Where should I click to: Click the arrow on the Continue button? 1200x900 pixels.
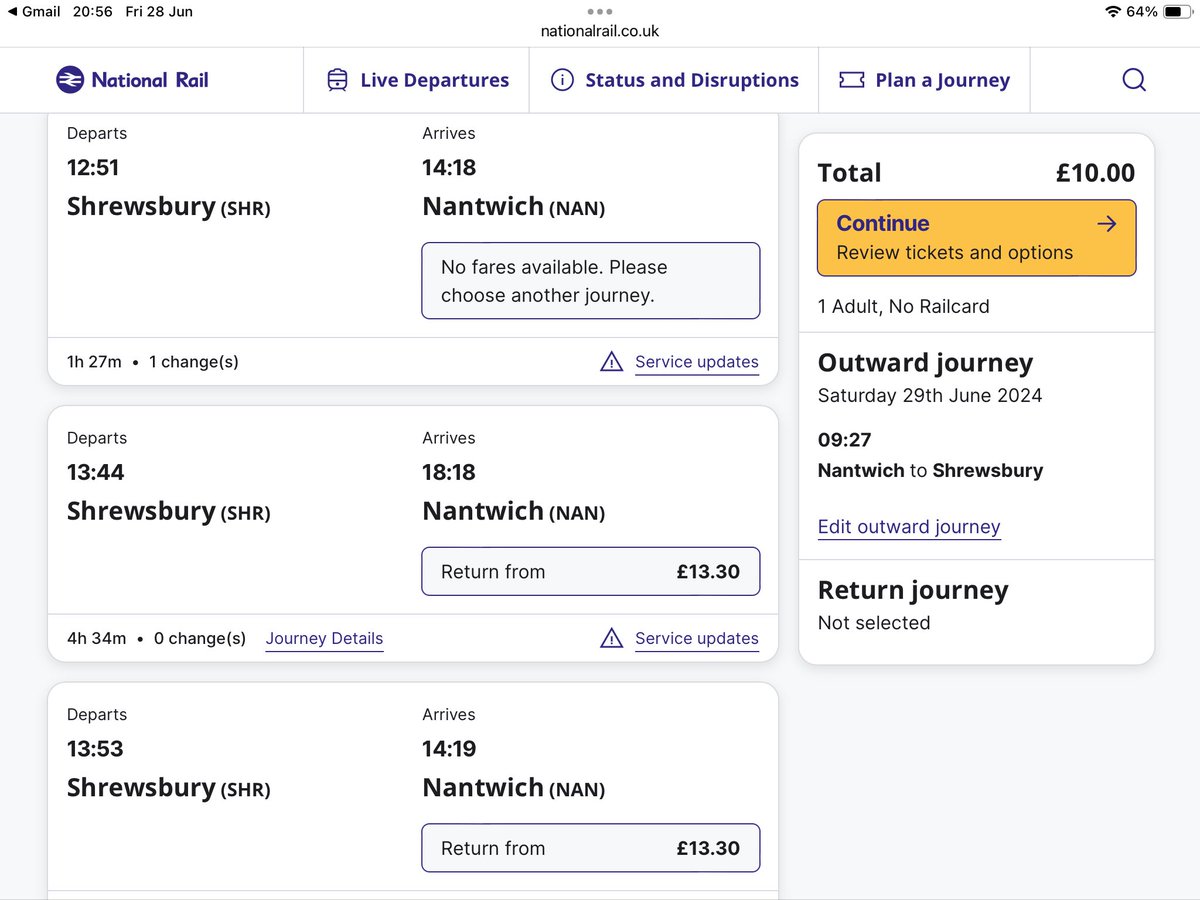[1106, 224]
